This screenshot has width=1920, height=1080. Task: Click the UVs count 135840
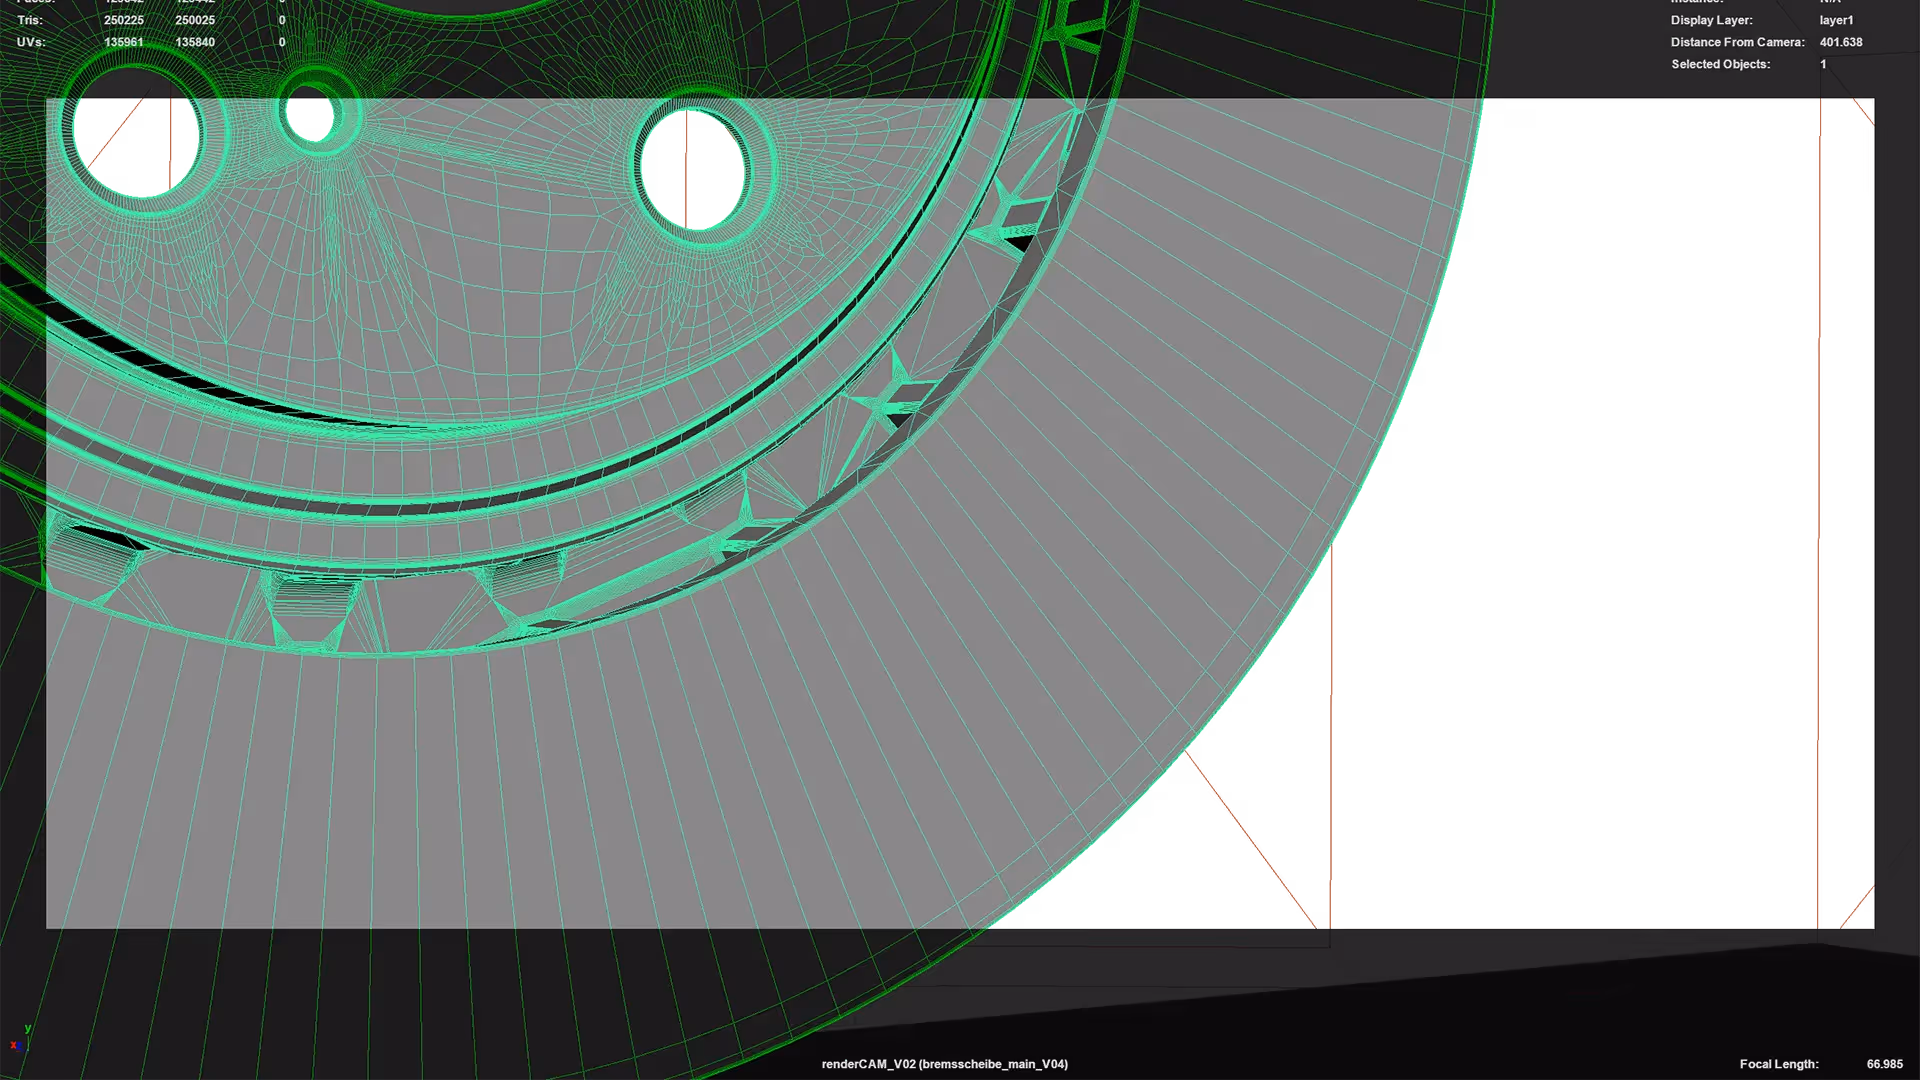tap(195, 42)
